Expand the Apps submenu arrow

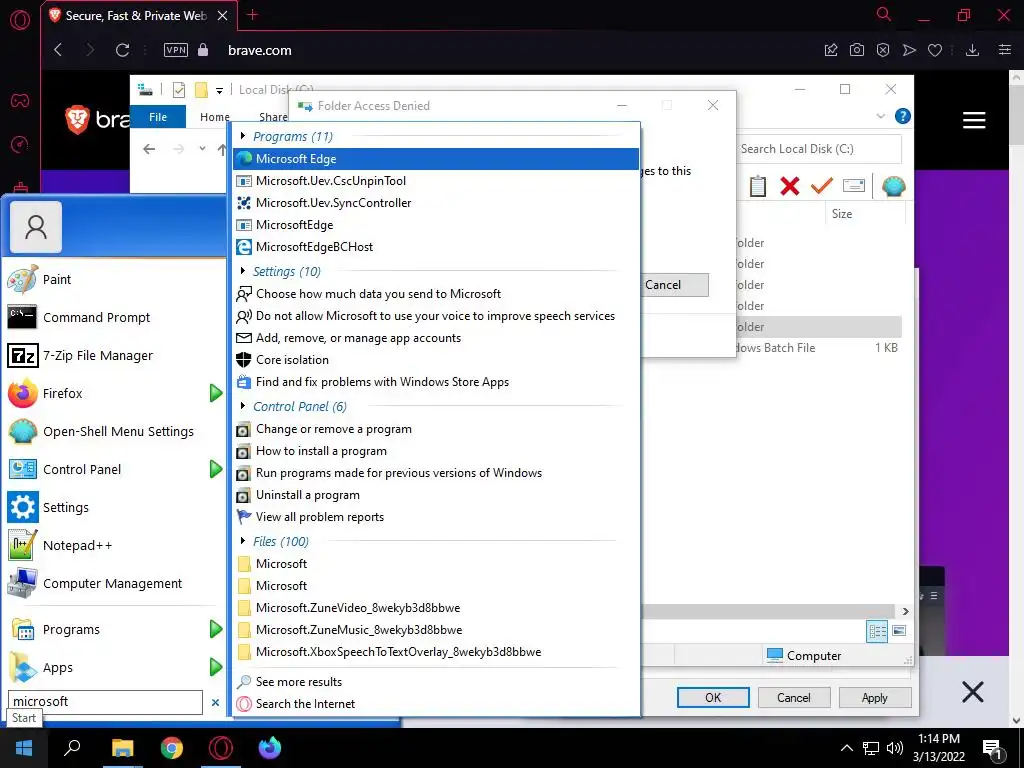(216, 667)
